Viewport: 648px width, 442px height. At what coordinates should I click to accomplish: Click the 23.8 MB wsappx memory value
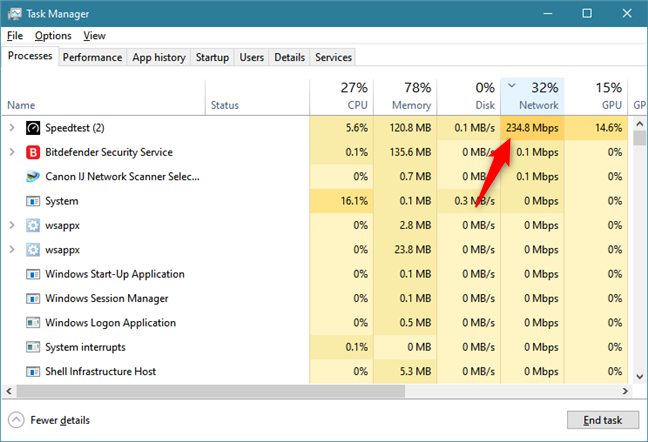[x=412, y=250]
